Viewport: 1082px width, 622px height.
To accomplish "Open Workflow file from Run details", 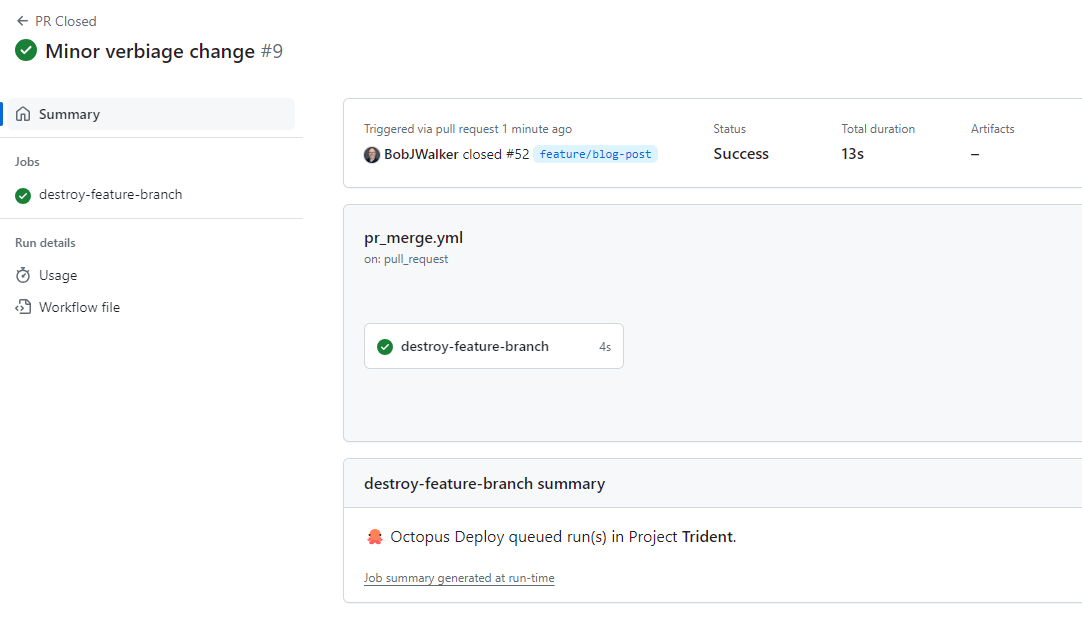I will [x=79, y=307].
